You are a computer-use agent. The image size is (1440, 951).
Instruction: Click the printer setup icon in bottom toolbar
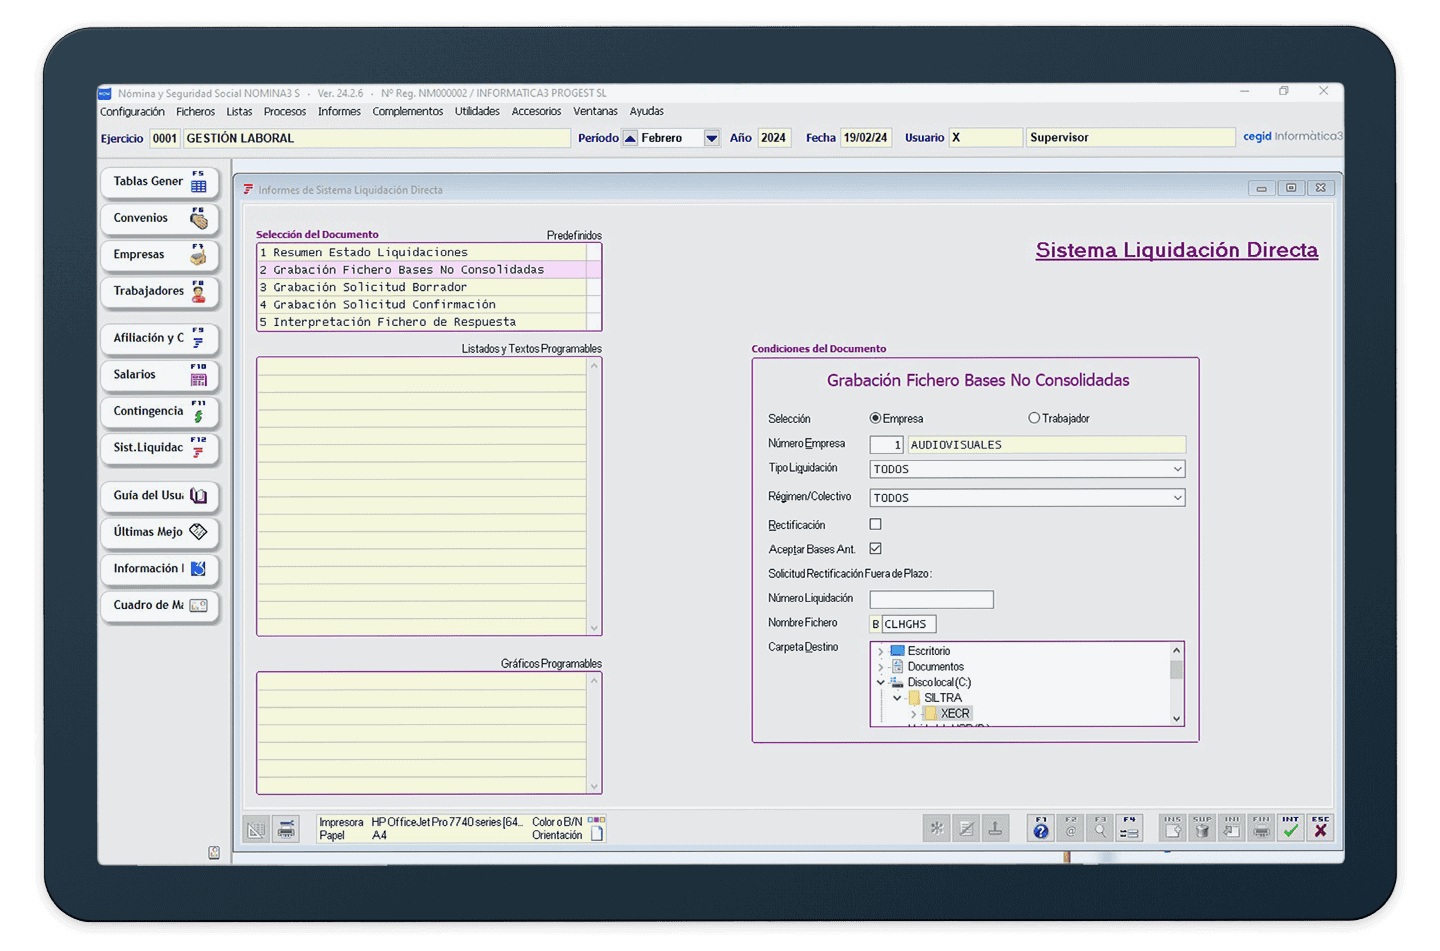point(287,829)
